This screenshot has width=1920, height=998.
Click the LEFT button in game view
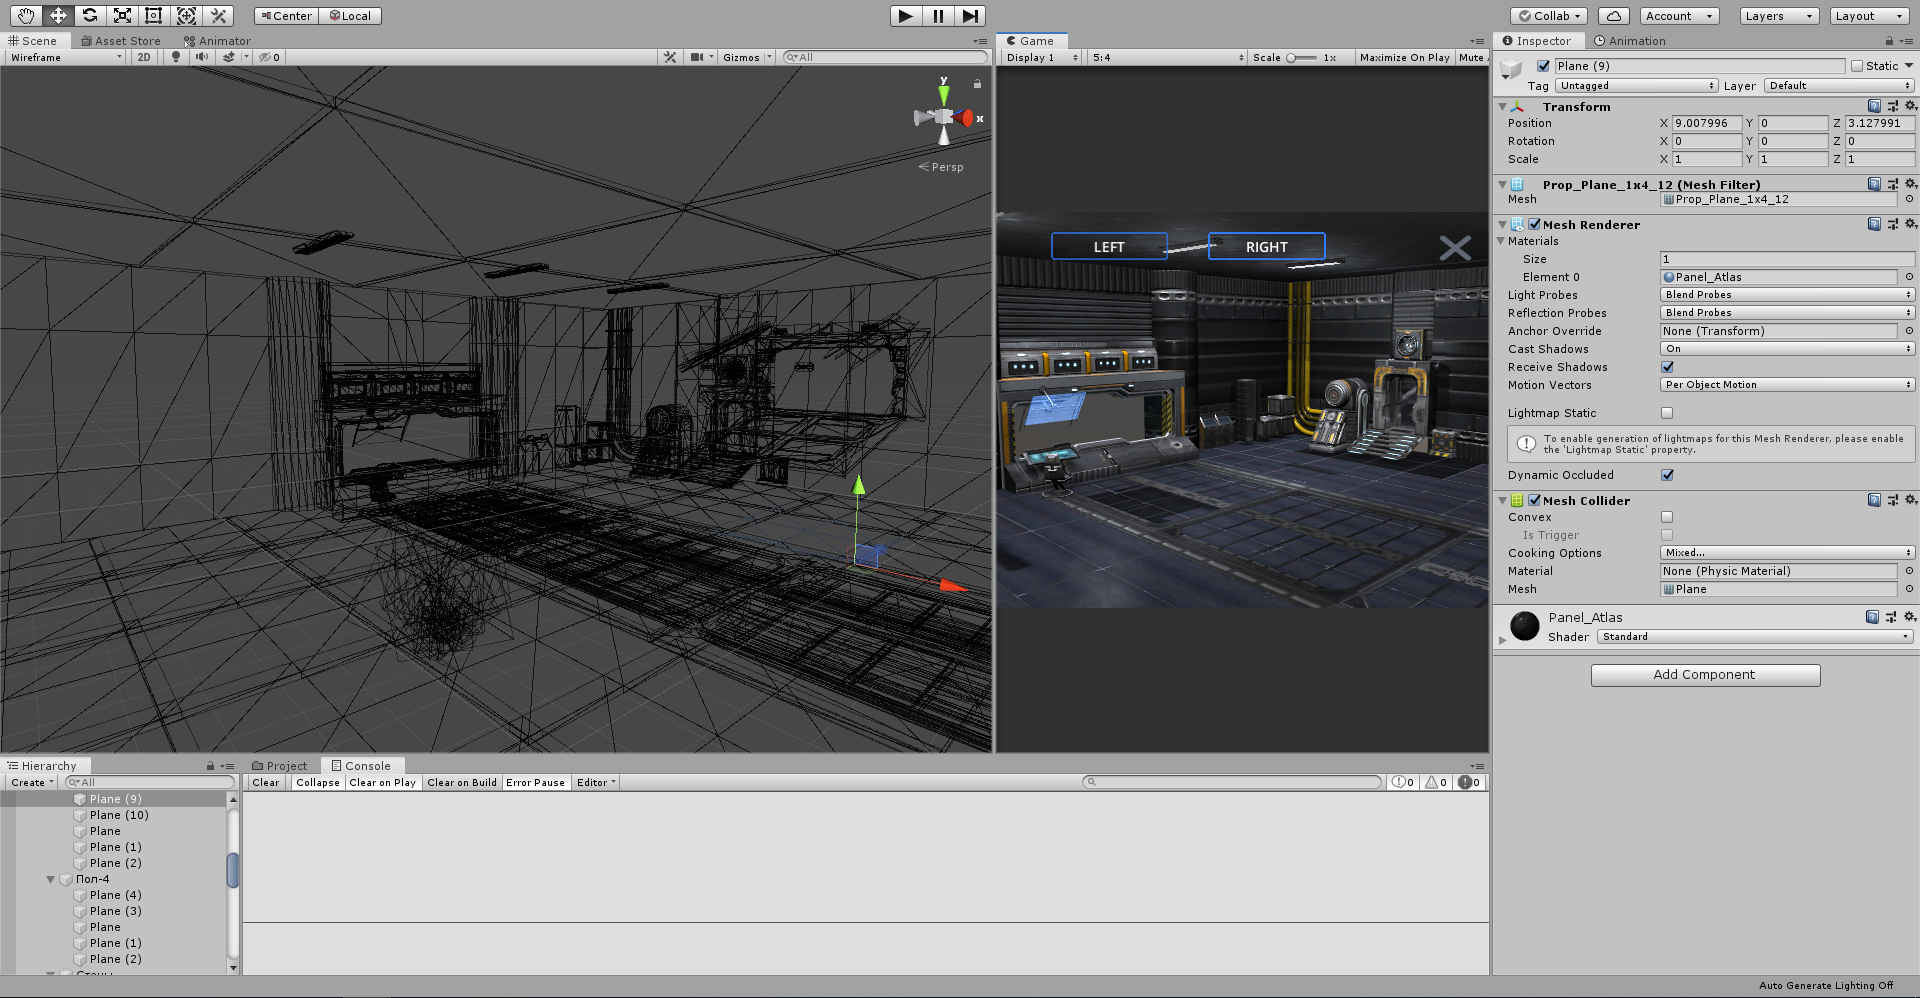pos(1109,246)
